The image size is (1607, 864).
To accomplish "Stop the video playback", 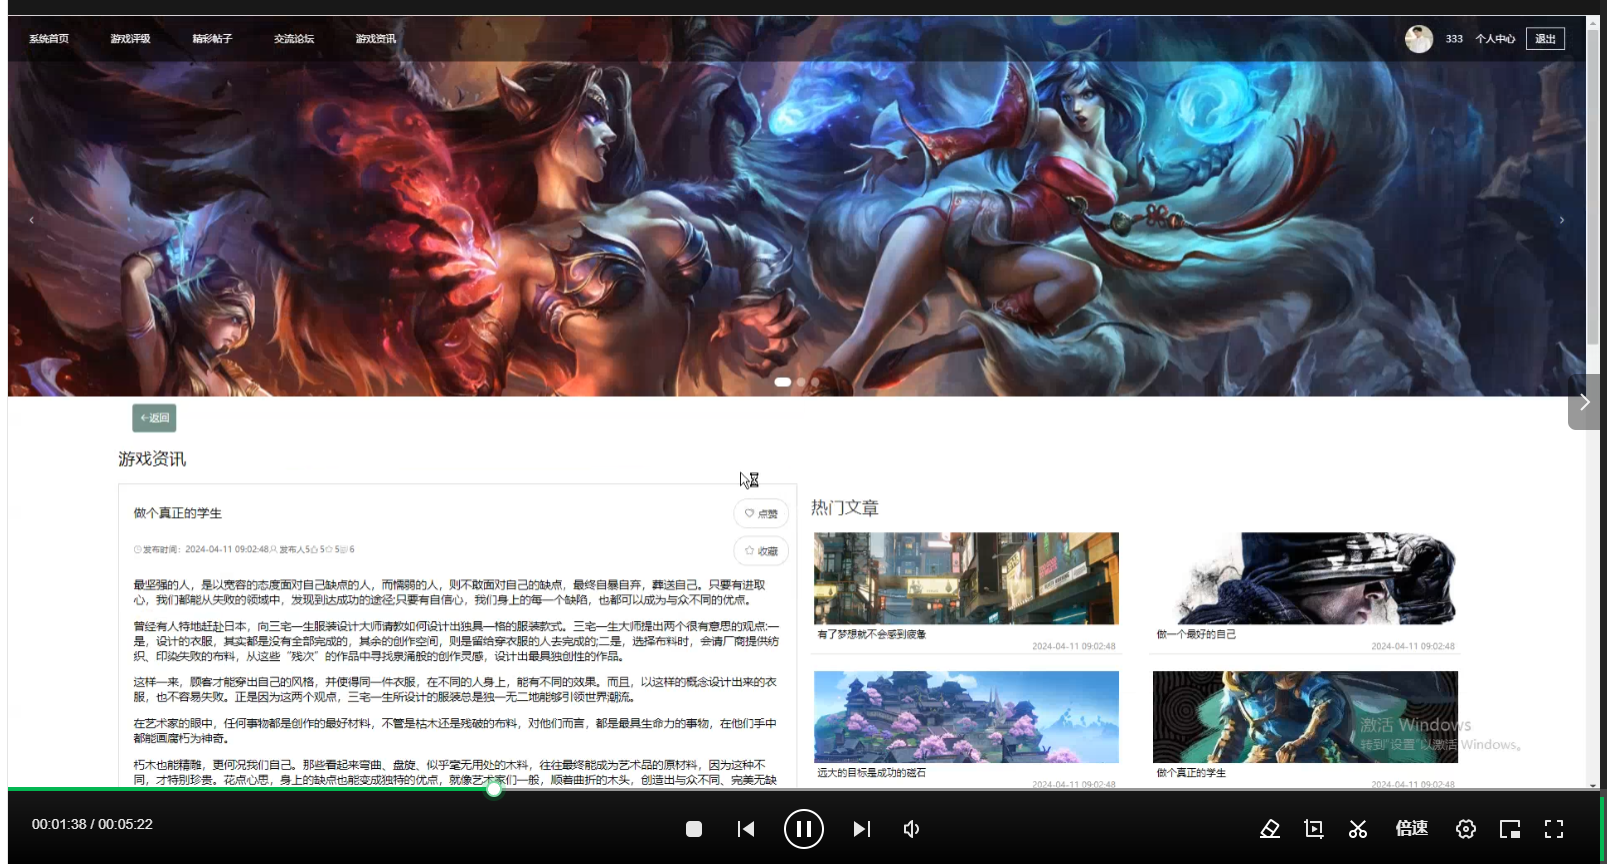I will (x=694, y=829).
